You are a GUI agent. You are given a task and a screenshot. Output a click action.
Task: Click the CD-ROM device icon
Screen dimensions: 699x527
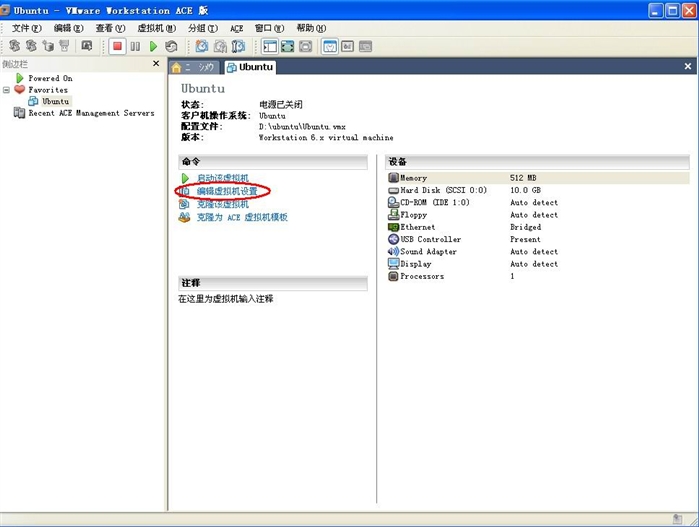(x=393, y=202)
